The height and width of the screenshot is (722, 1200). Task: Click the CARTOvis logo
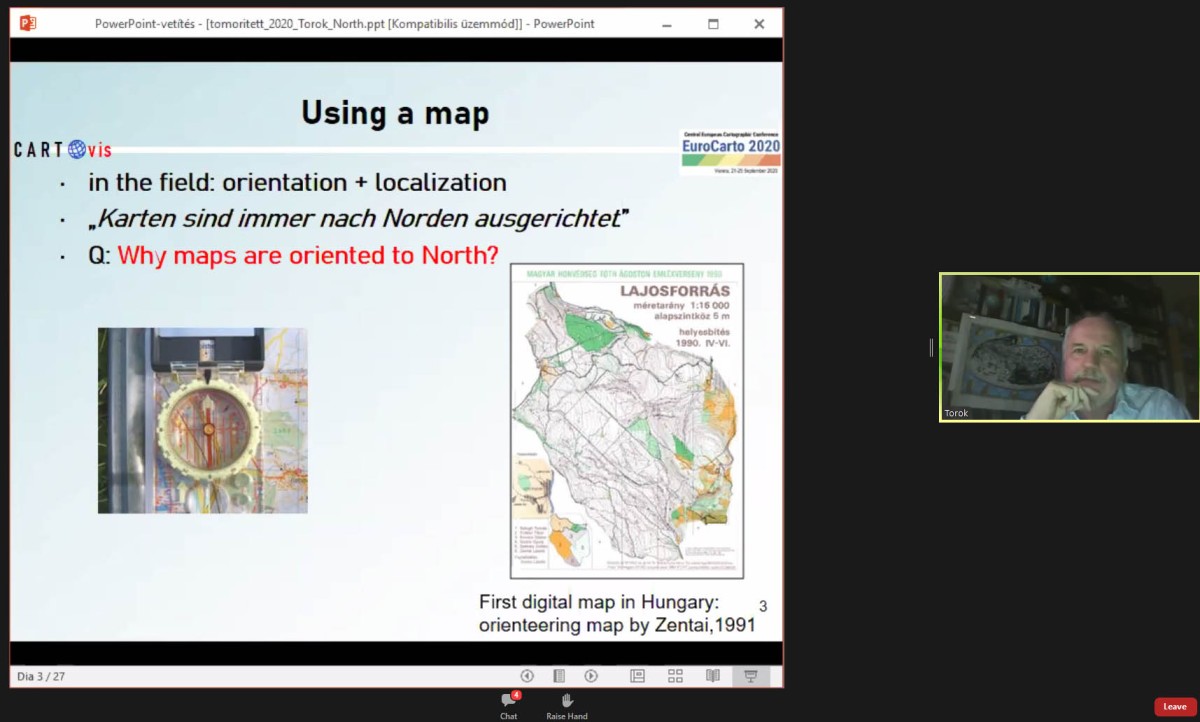click(x=62, y=150)
